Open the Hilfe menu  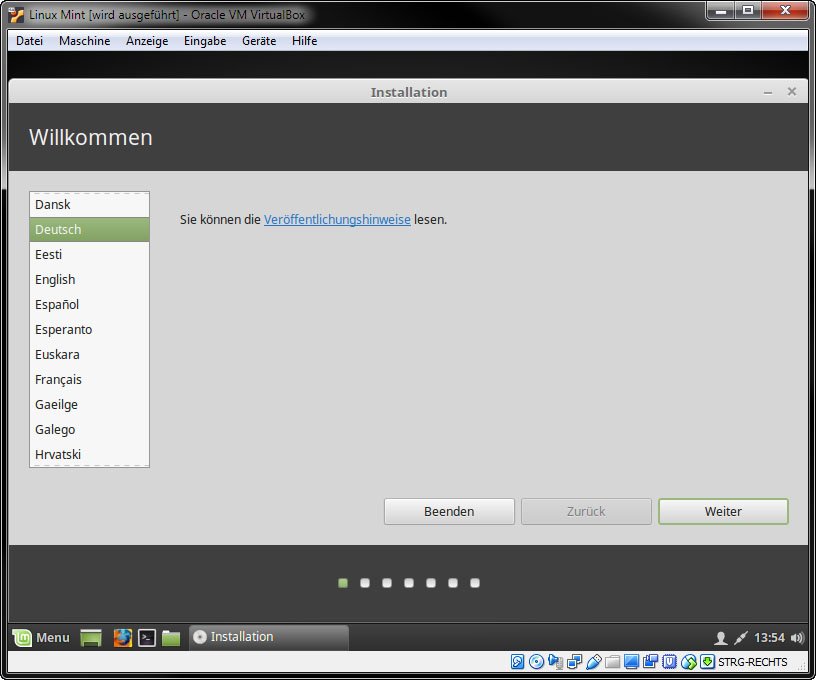304,41
